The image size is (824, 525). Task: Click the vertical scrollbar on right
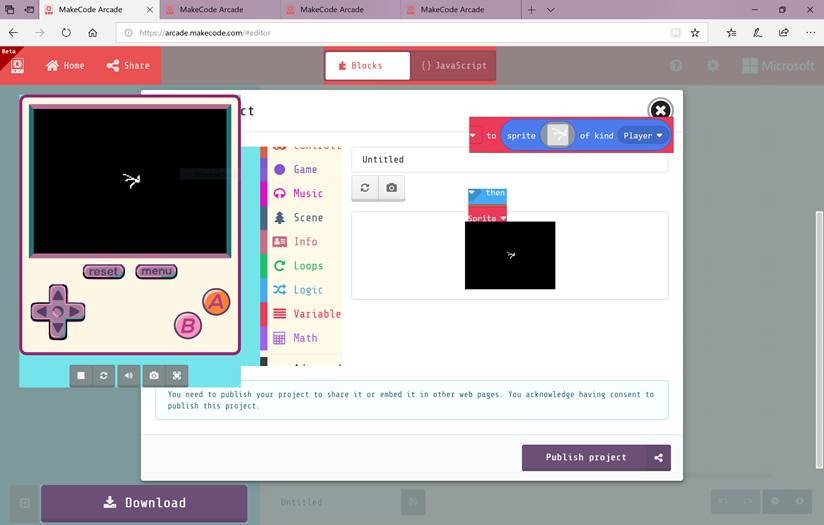click(819, 339)
